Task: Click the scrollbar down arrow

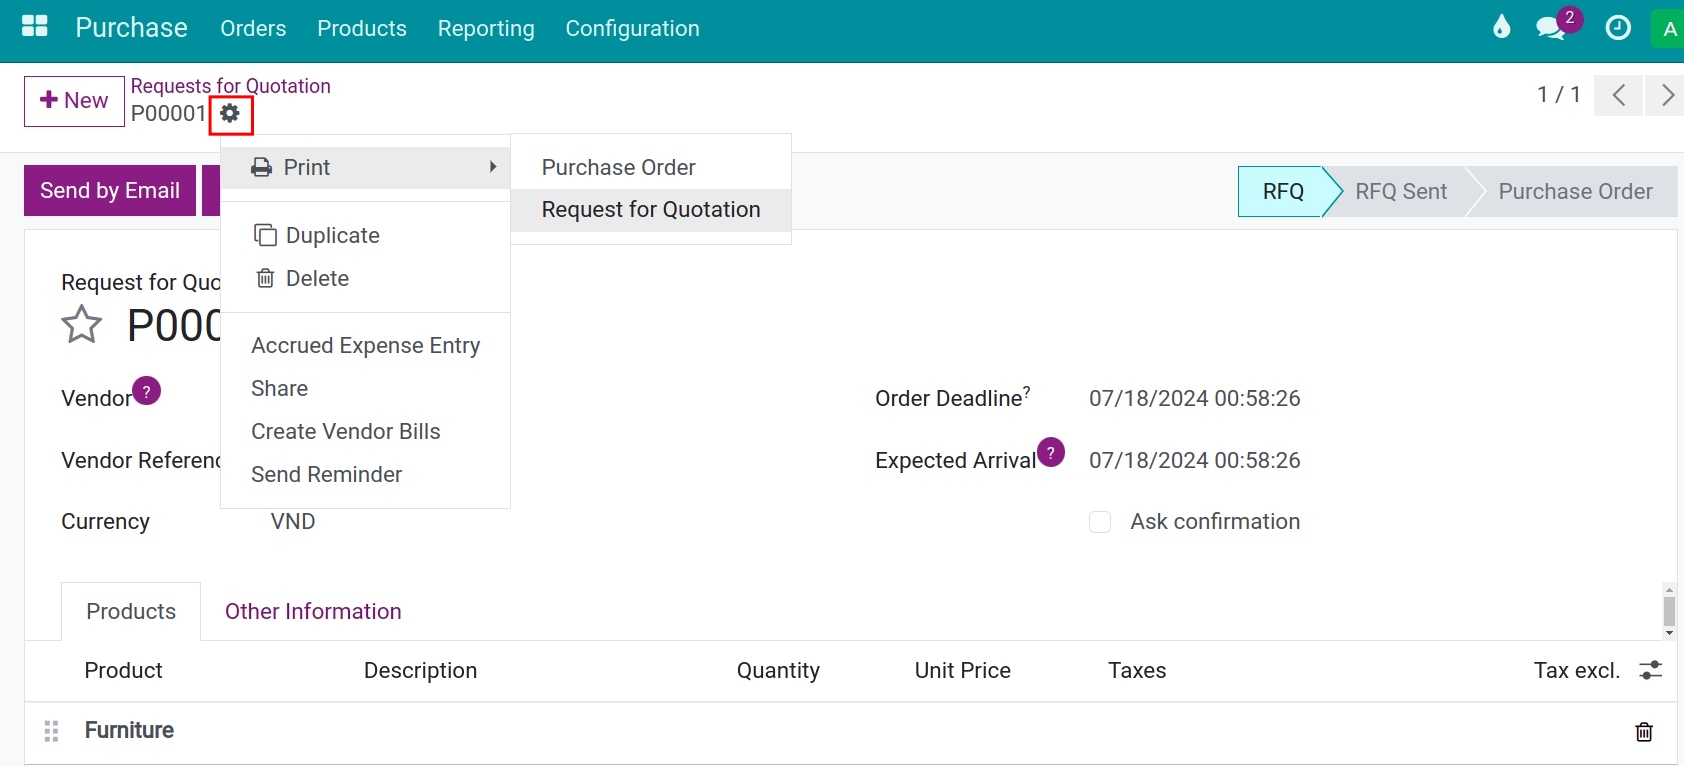Action: point(1669,633)
